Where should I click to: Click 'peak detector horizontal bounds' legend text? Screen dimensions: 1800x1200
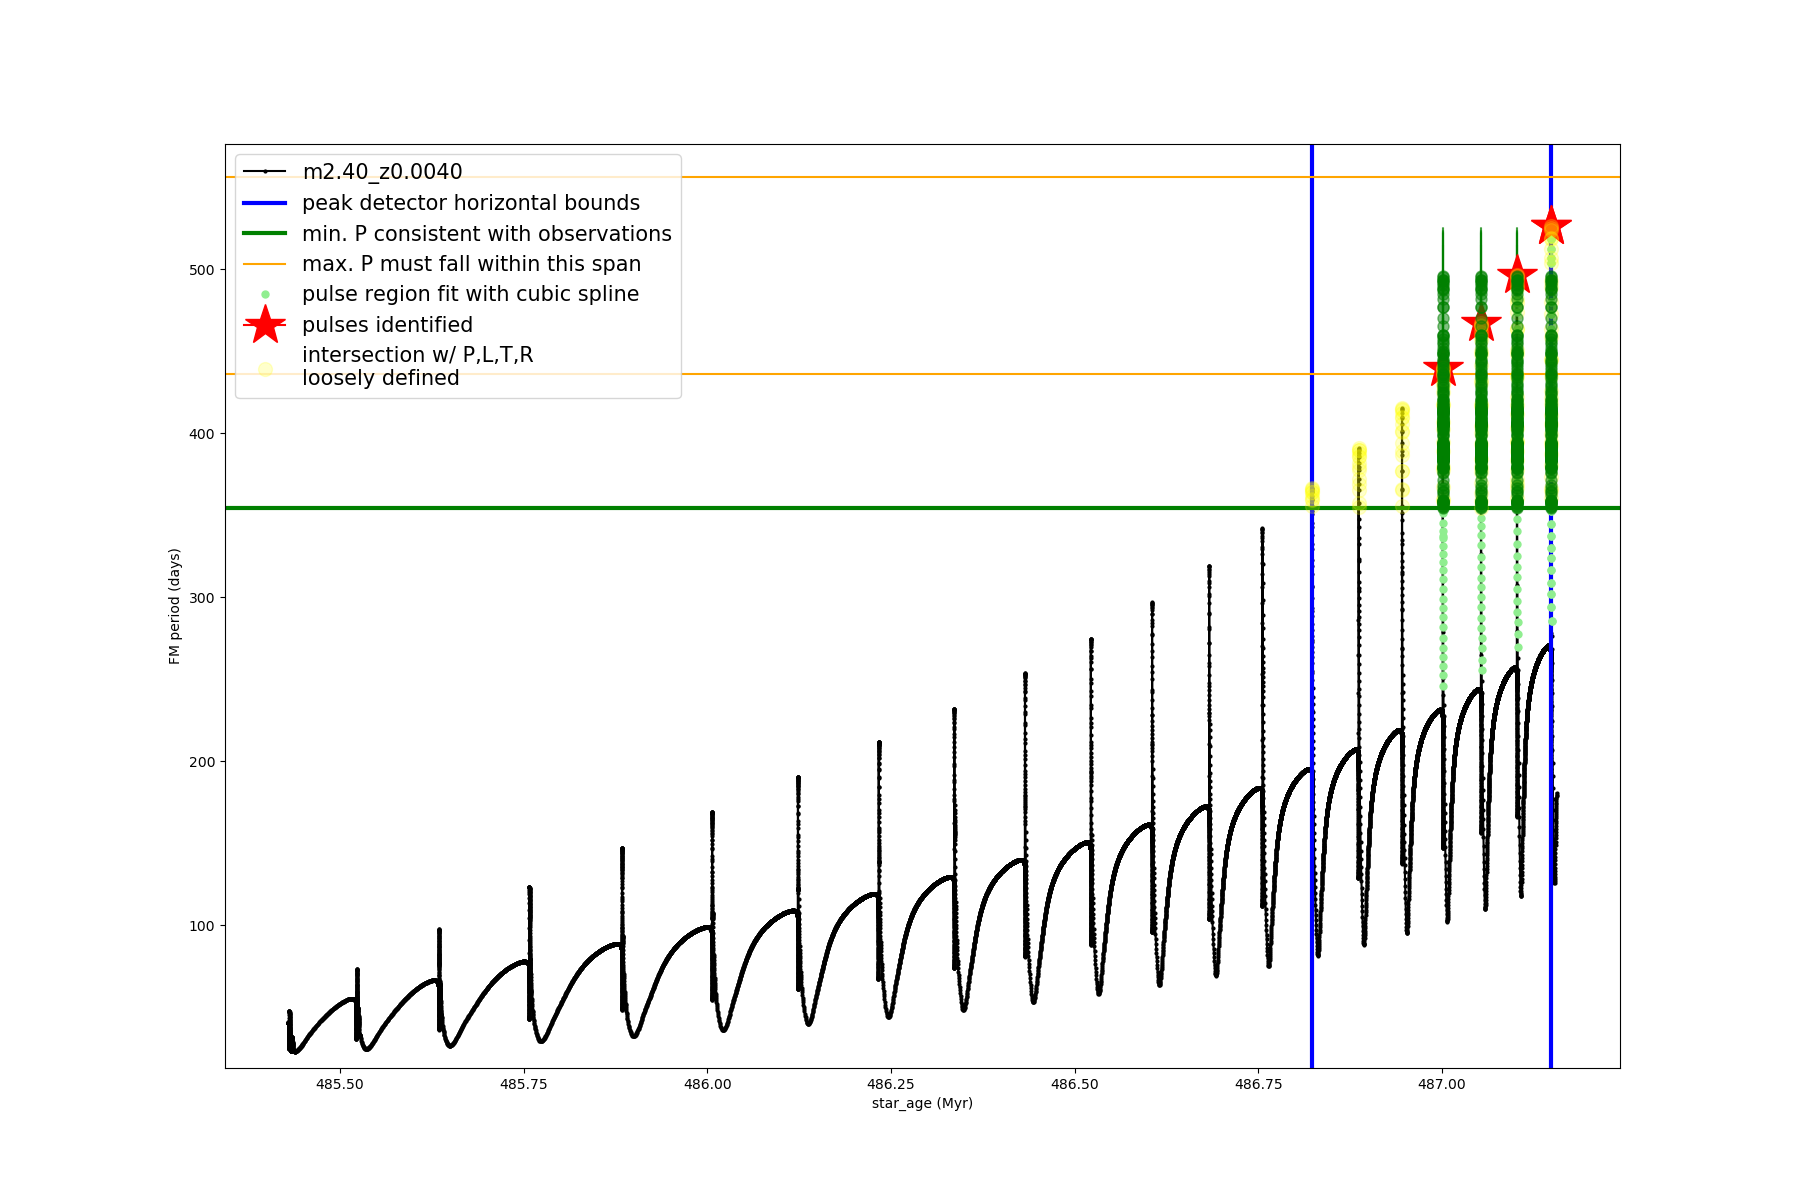(x=471, y=203)
